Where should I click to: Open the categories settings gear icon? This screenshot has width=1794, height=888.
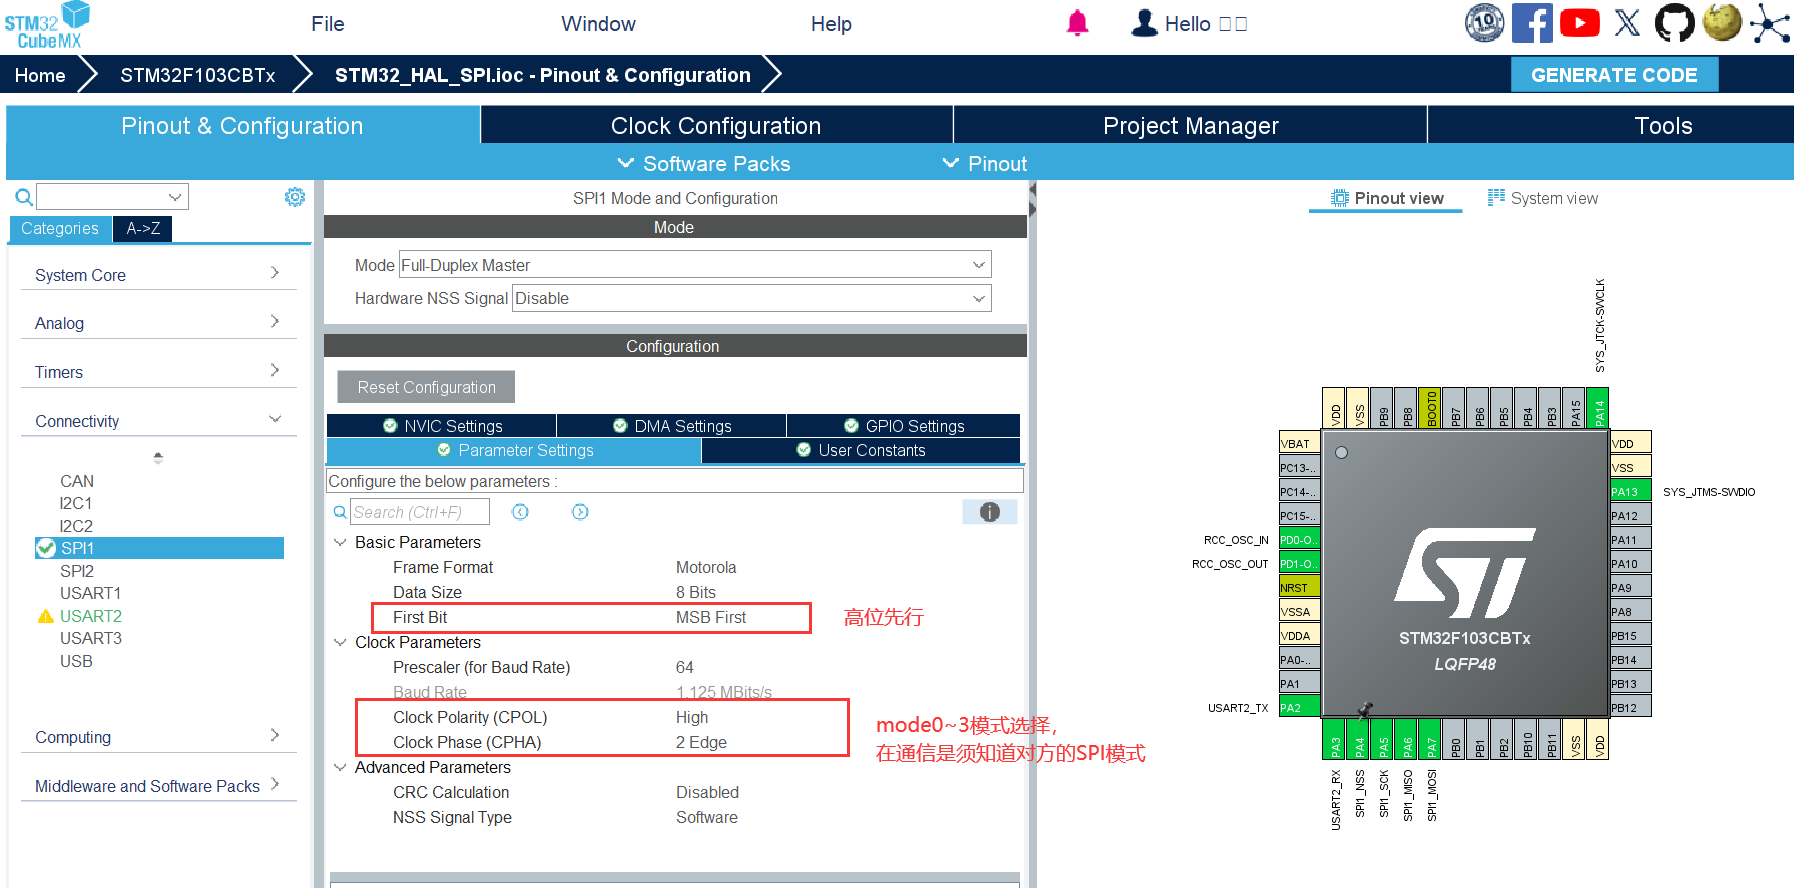click(x=295, y=197)
